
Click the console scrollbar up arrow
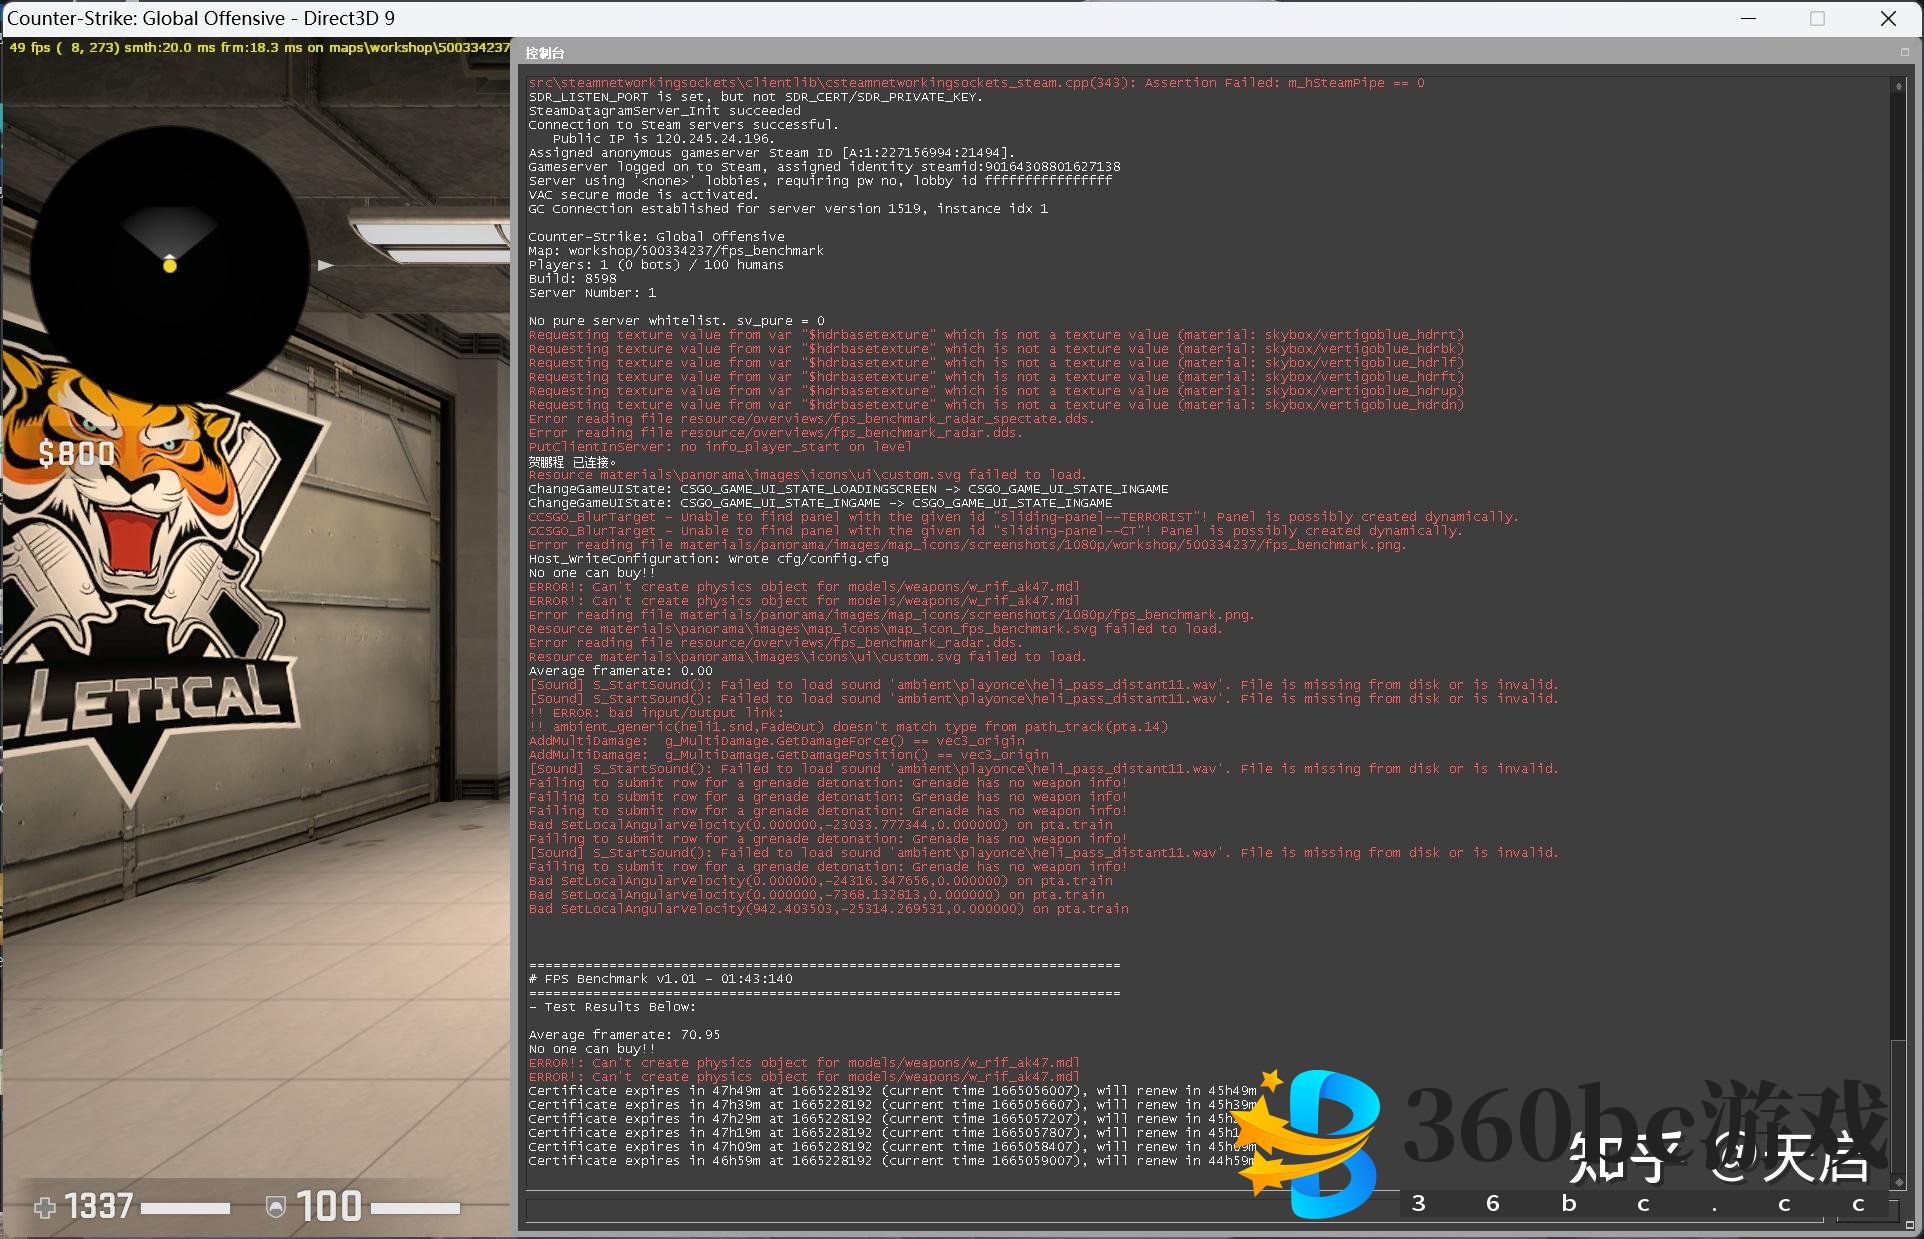pyautogui.click(x=1898, y=87)
